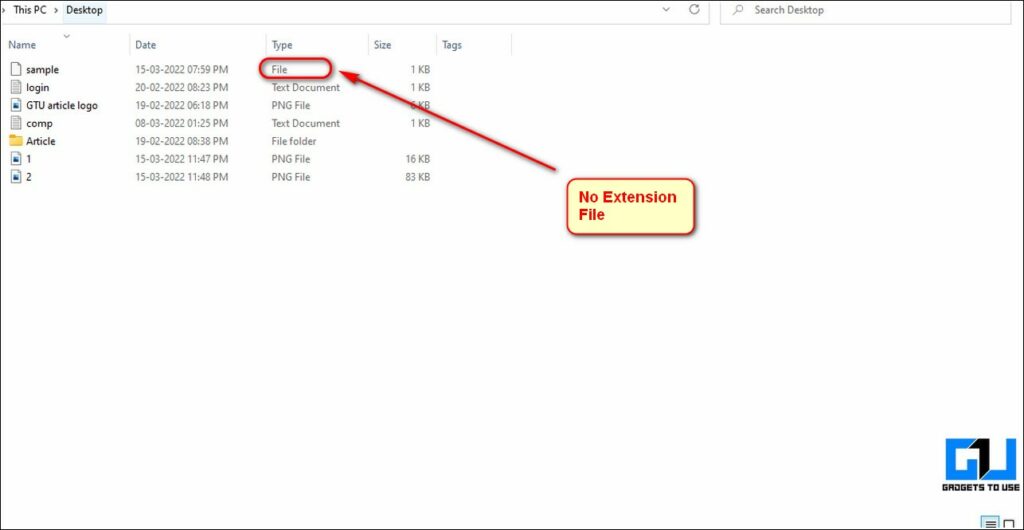Sort files by the Date column
This screenshot has height=530, width=1024.
146,45
